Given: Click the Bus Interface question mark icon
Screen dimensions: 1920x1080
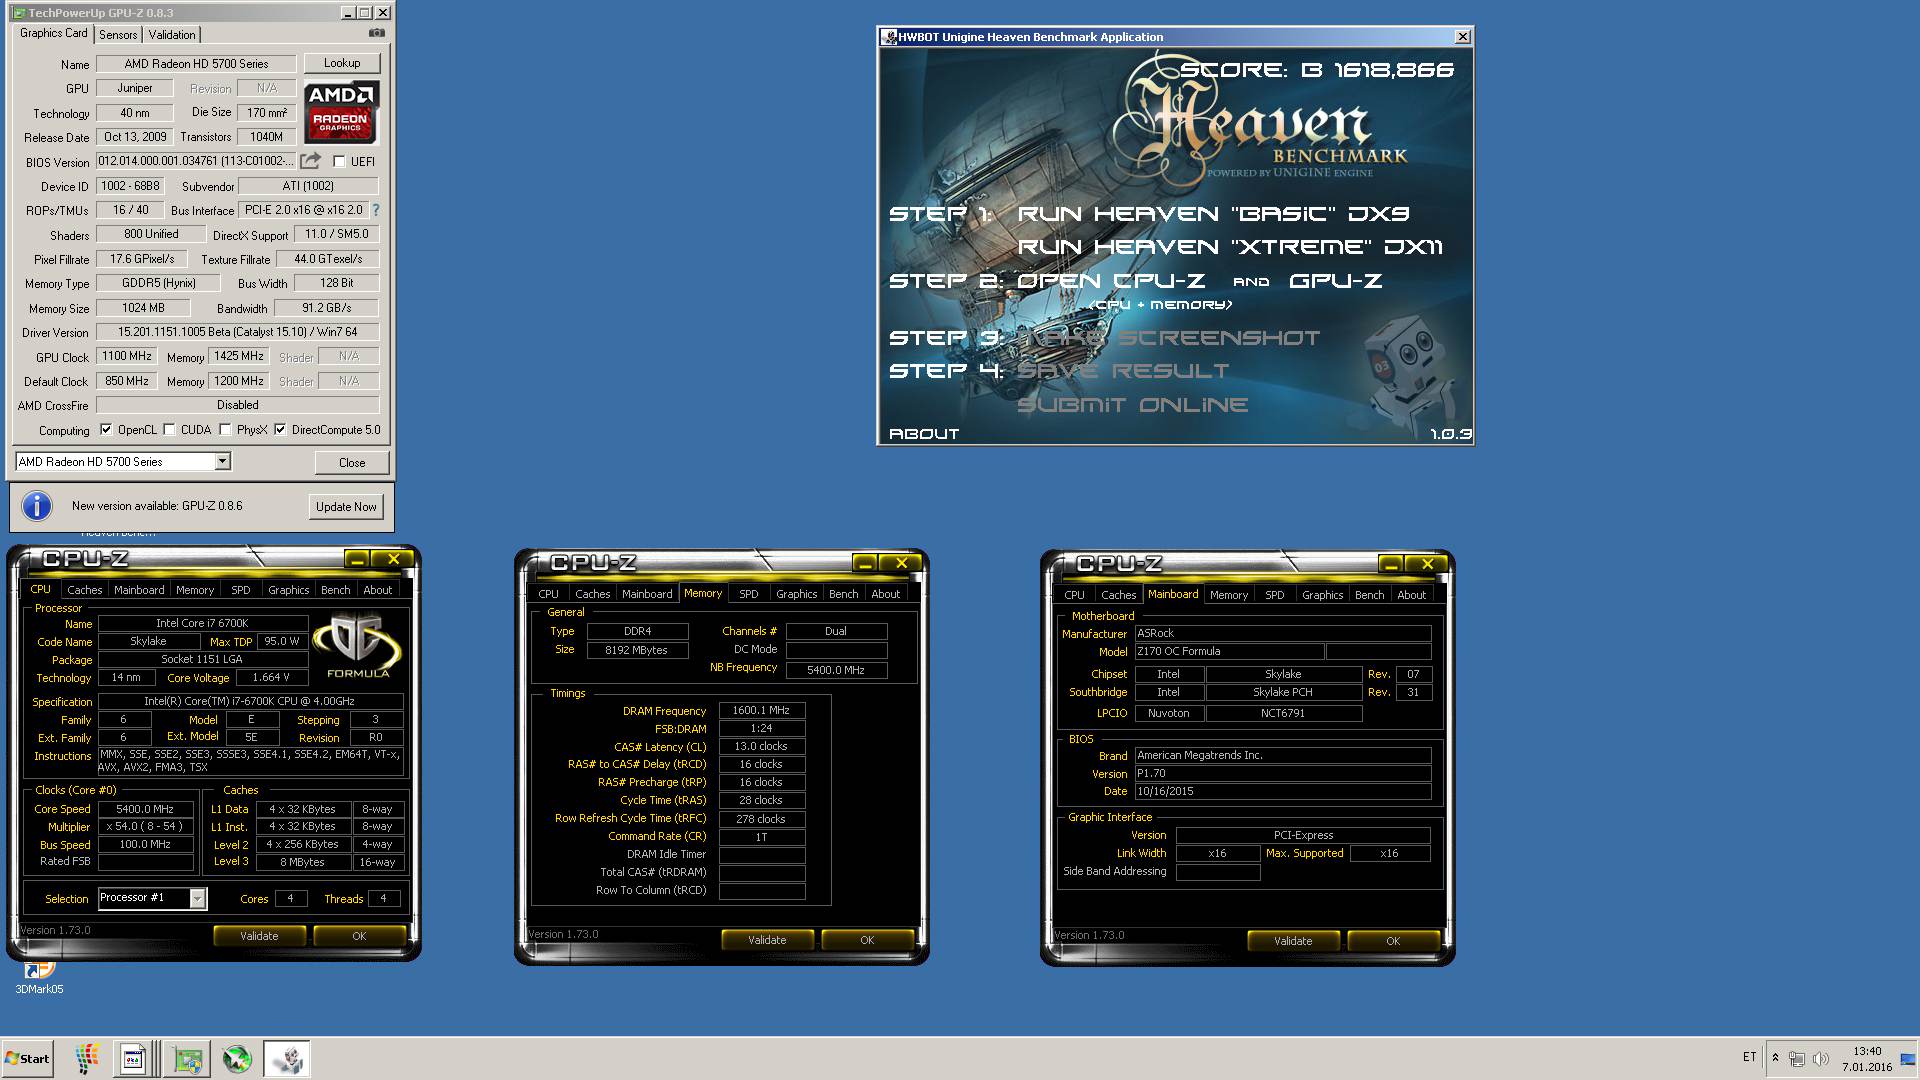Looking at the screenshot, I should point(376,210).
